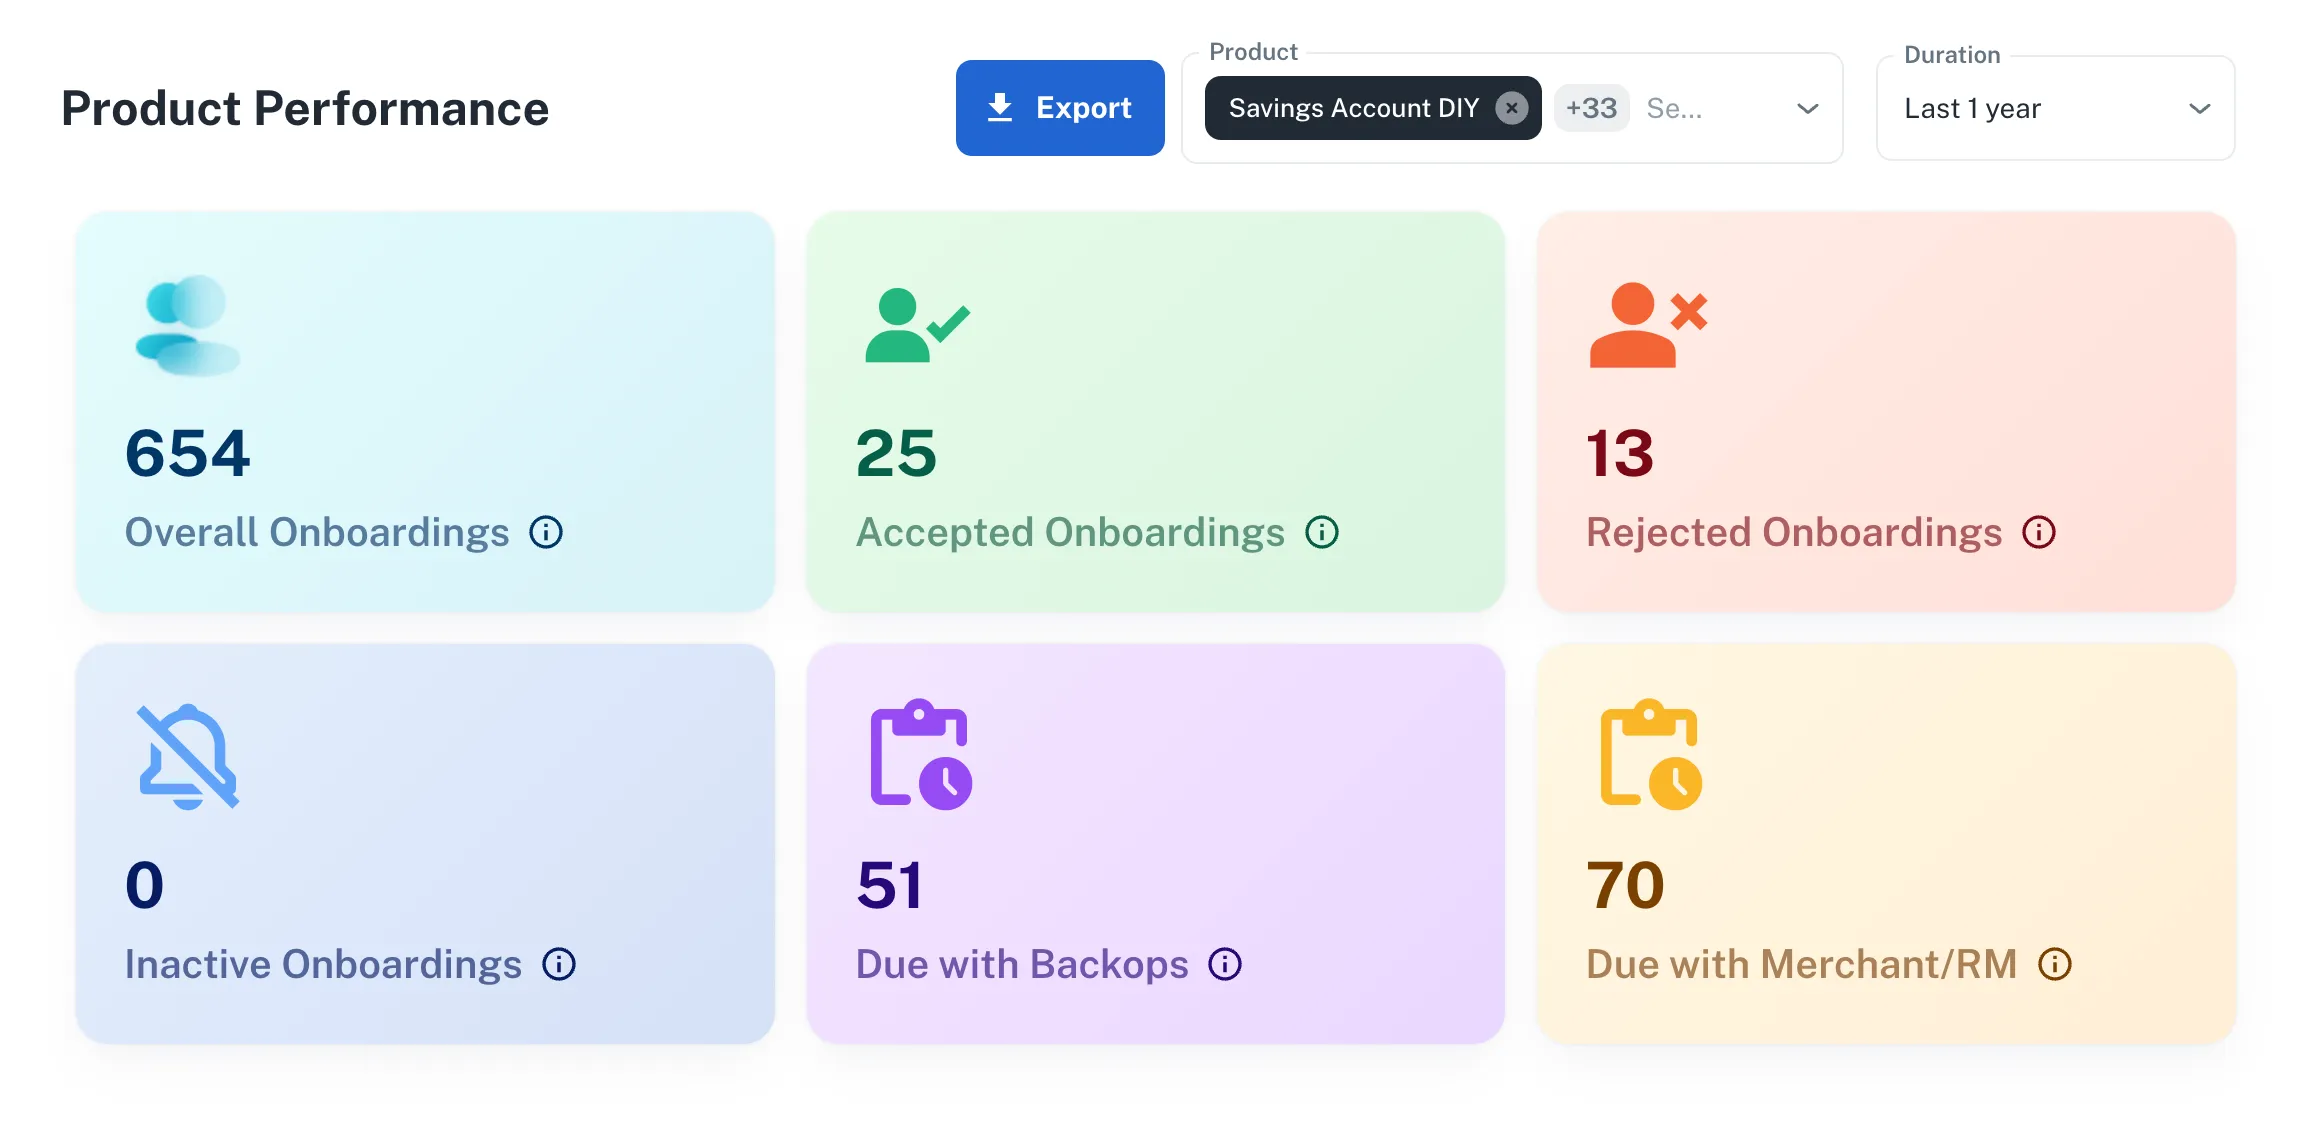The height and width of the screenshot is (1126, 2316).
Task: Click the muted bell inactive icon
Action: [188, 756]
